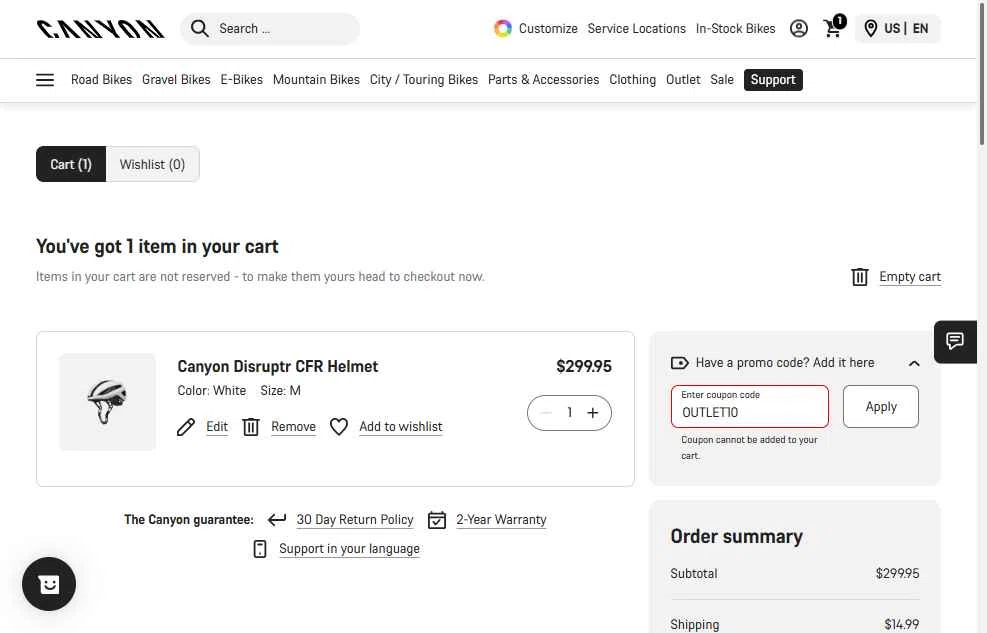Click the Canyon logo
This screenshot has width=987, height=633.
pyautogui.click(x=101, y=29)
